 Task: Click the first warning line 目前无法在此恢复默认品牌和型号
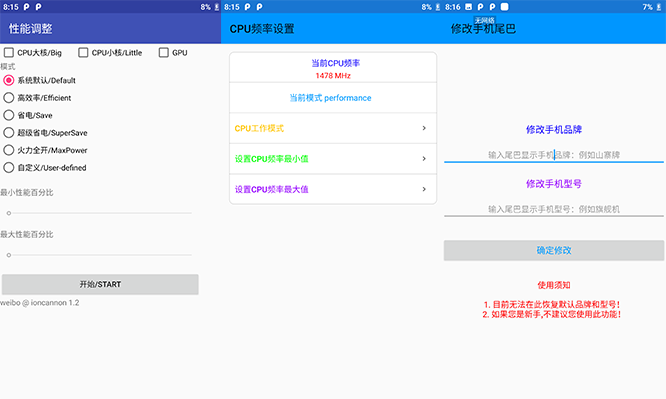tap(552, 305)
